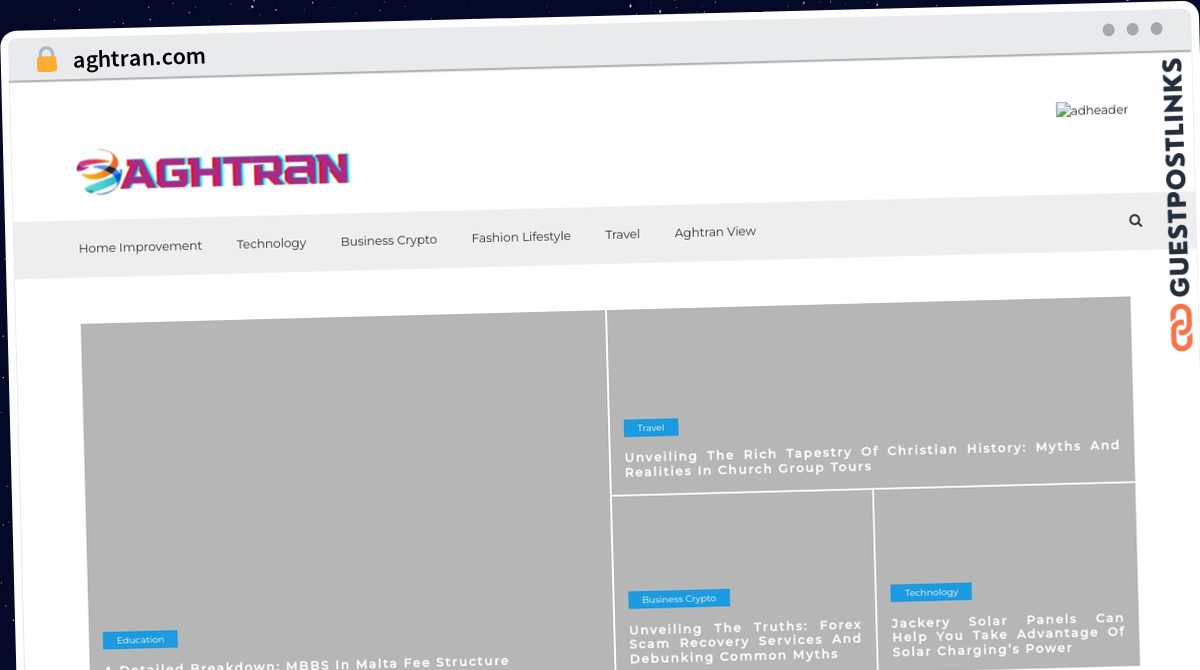Click the first gray window dot

click(x=1108, y=29)
